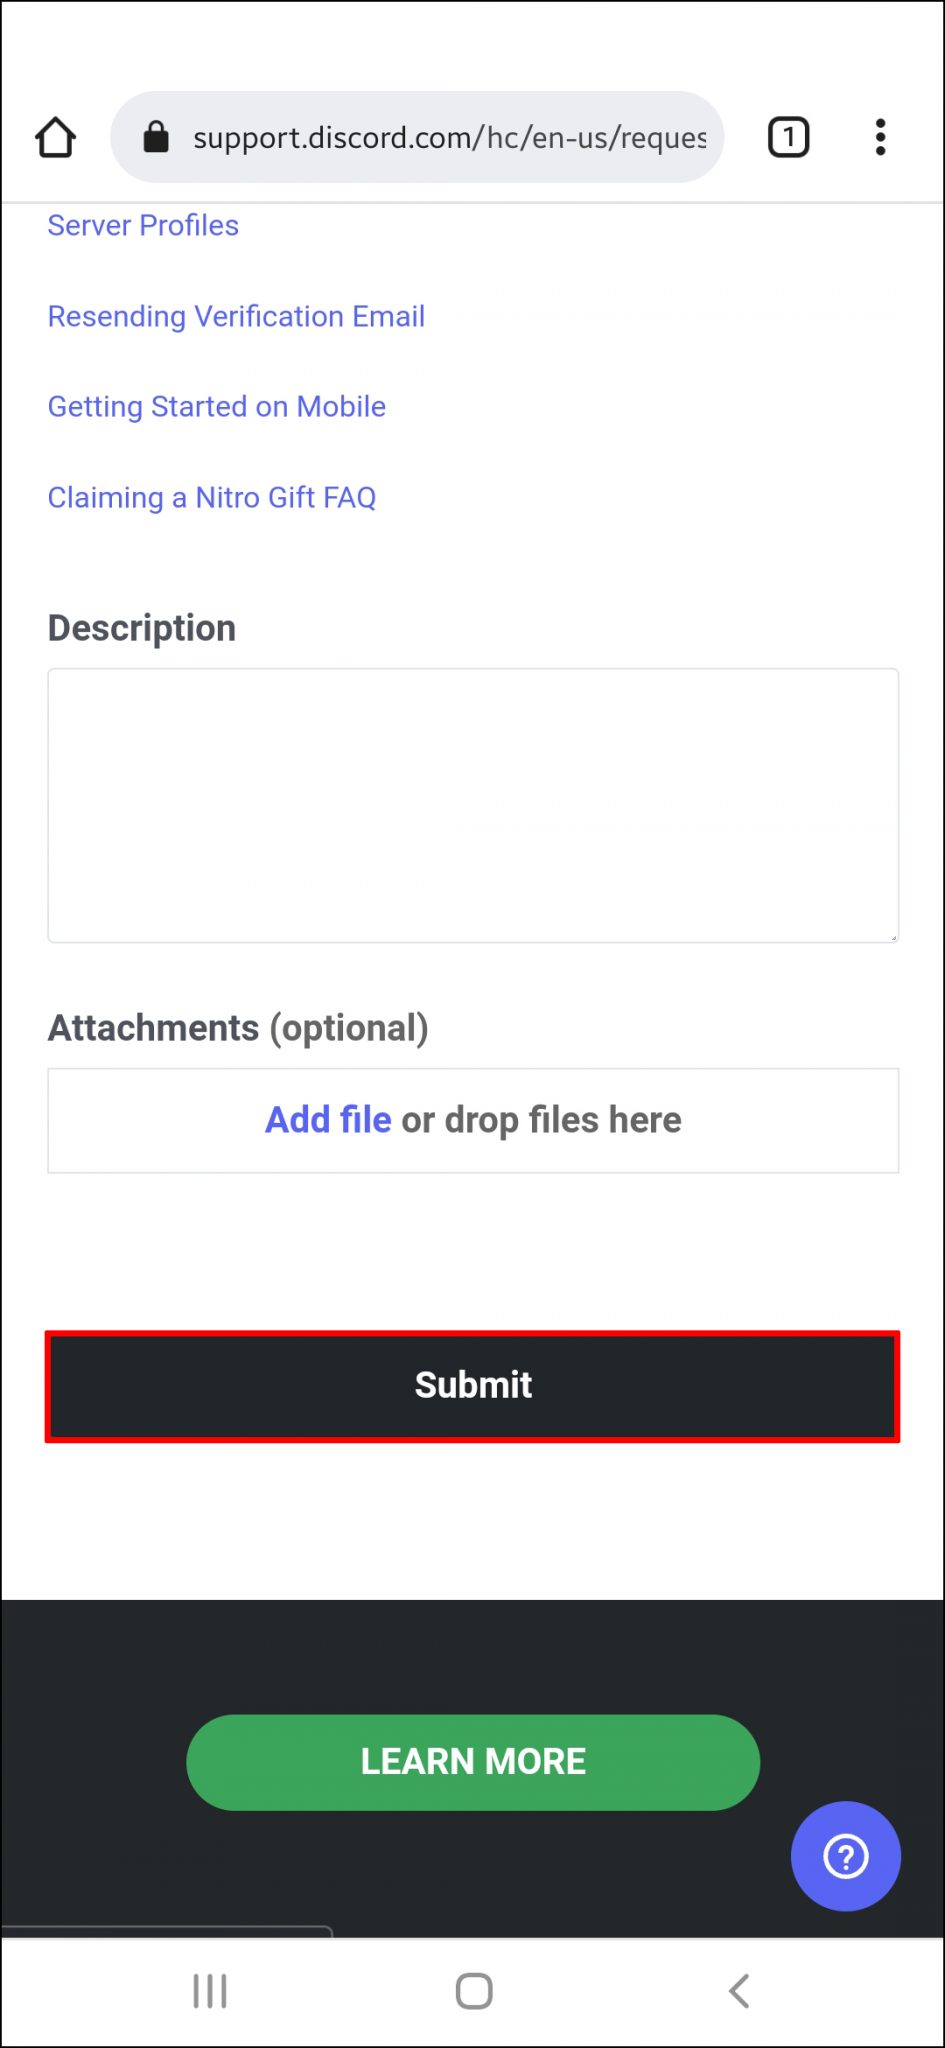
Task: Tap the browser home icon
Action: tap(55, 137)
